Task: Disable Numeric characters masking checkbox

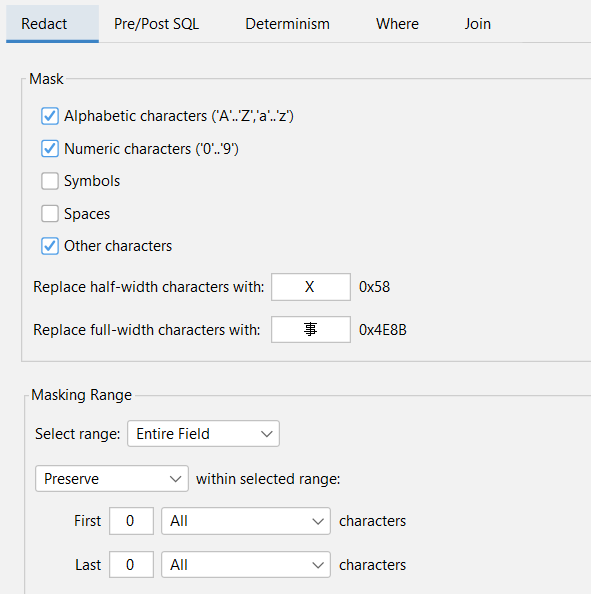Action: [x=50, y=148]
